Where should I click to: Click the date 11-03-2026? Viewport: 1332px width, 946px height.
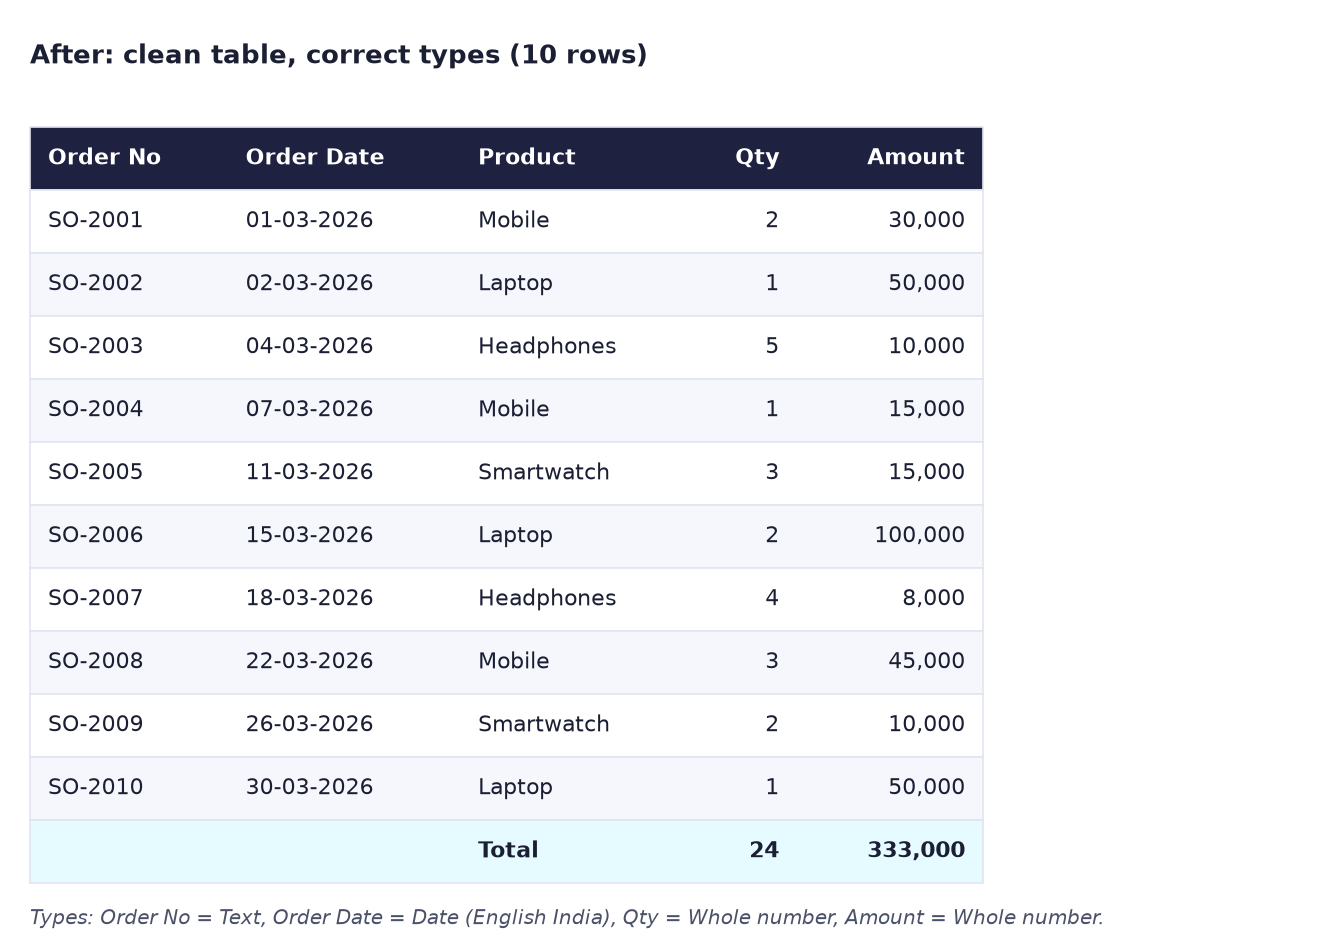point(309,473)
